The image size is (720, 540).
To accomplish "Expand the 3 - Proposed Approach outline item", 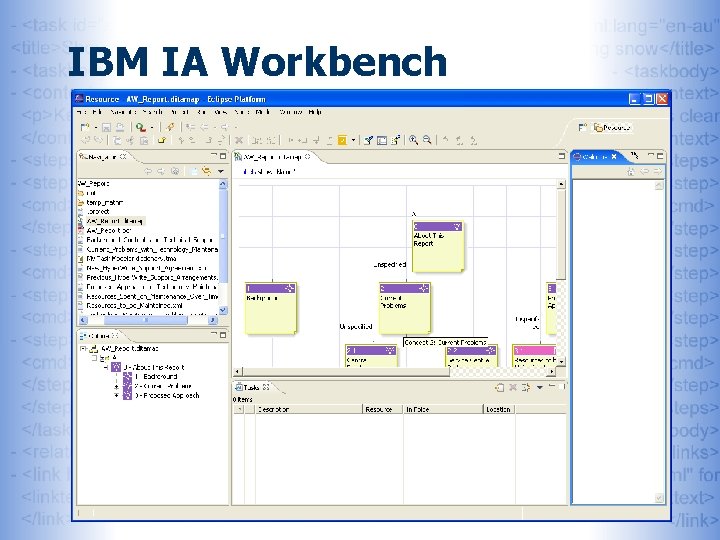I will coord(117,395).
